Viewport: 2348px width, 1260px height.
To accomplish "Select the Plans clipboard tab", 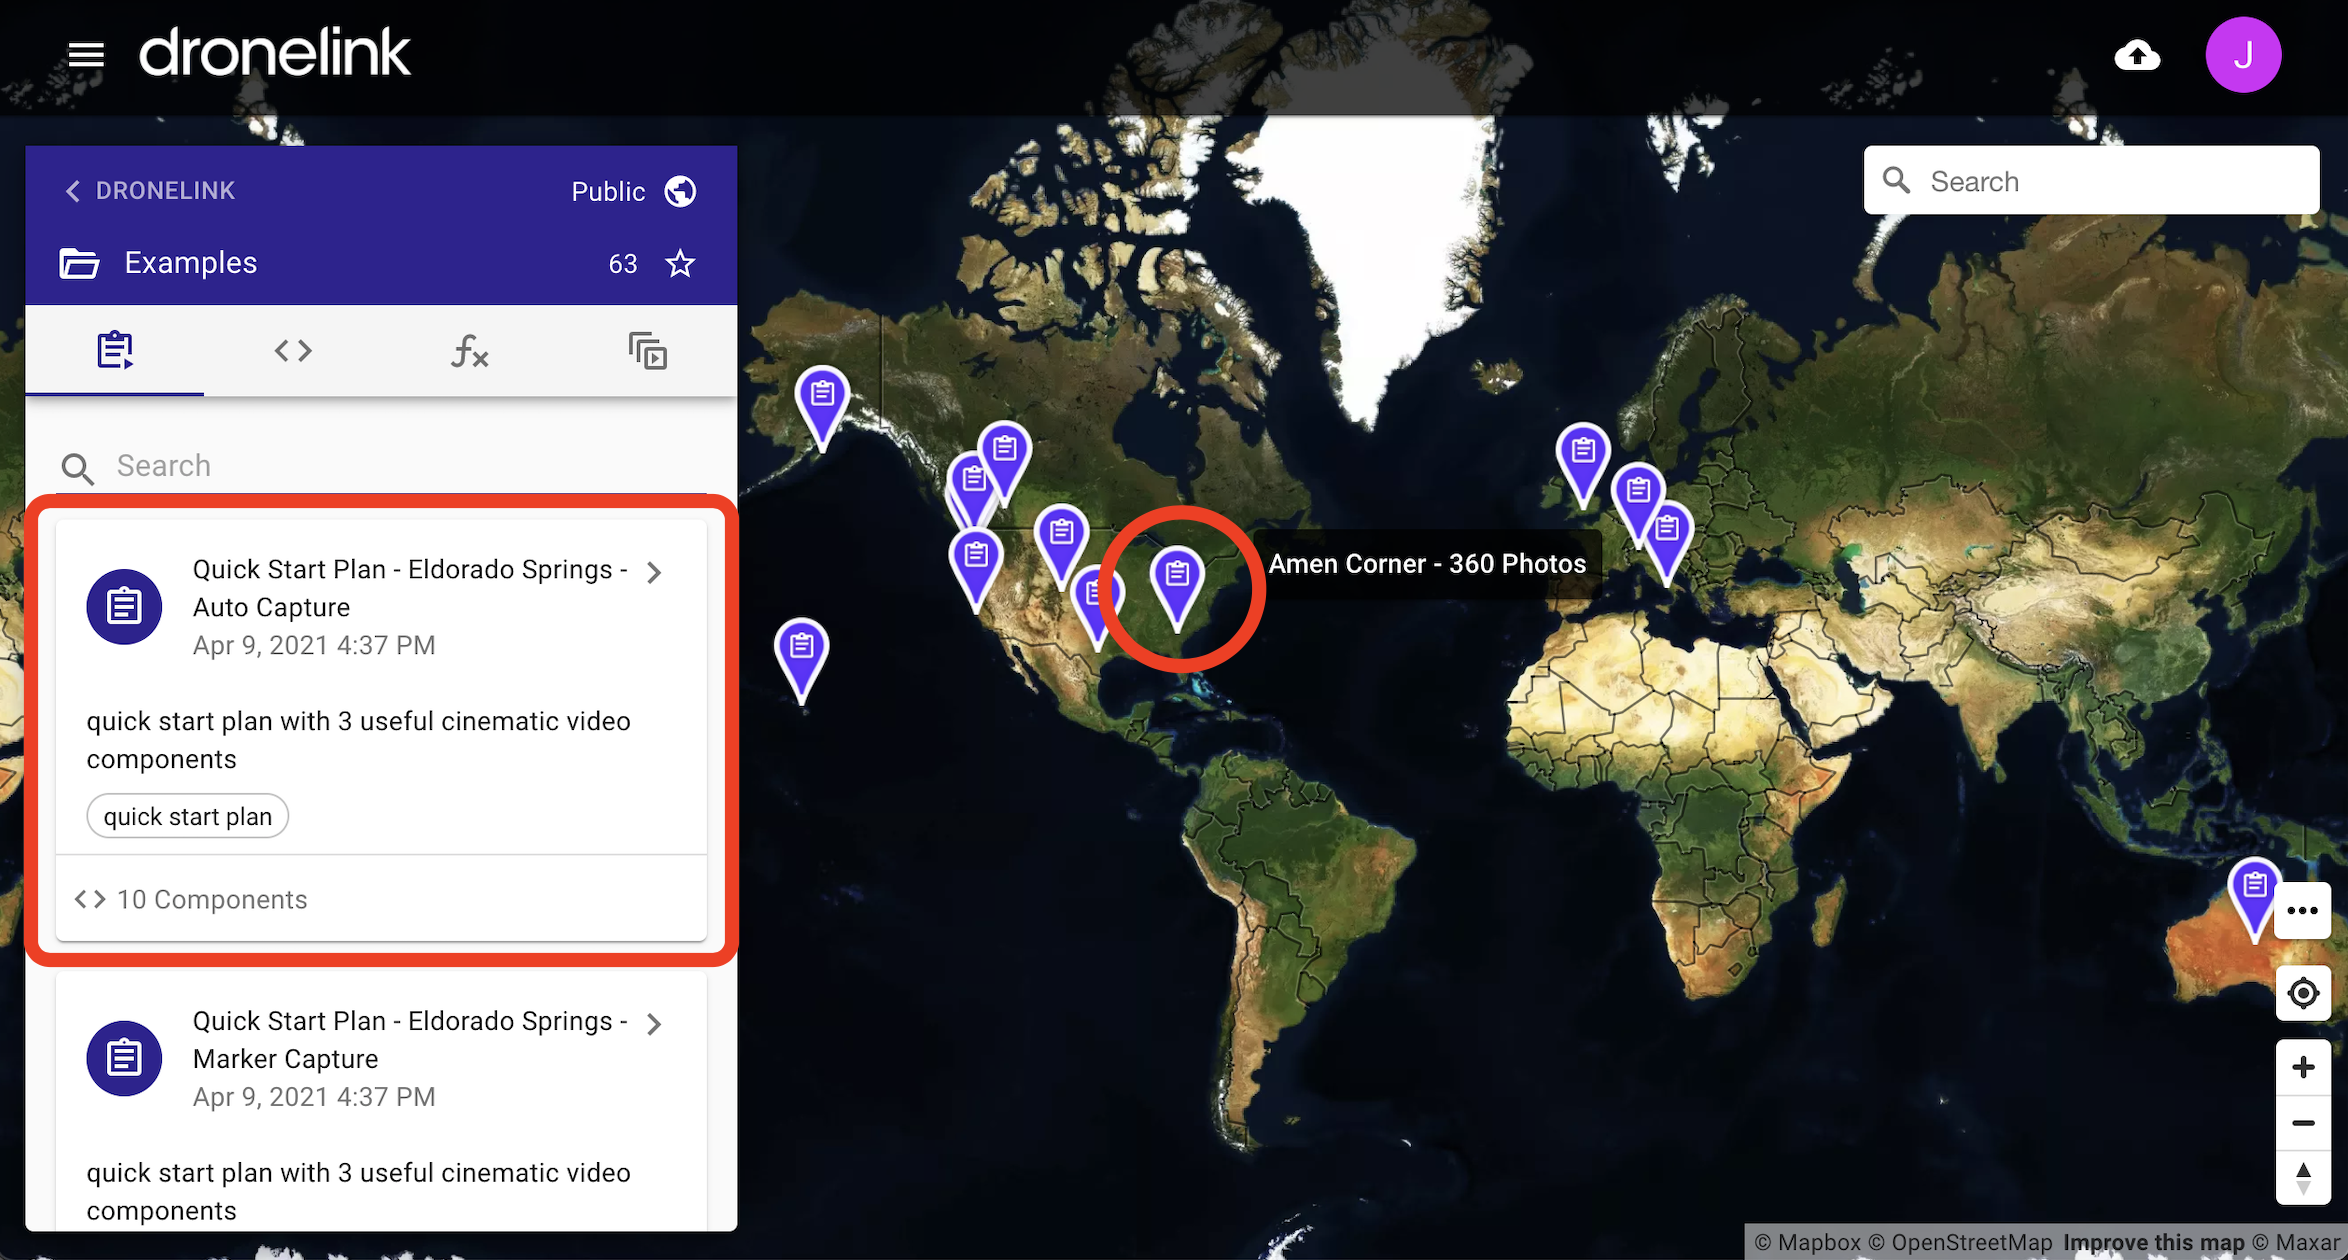I will pos(115,350).
